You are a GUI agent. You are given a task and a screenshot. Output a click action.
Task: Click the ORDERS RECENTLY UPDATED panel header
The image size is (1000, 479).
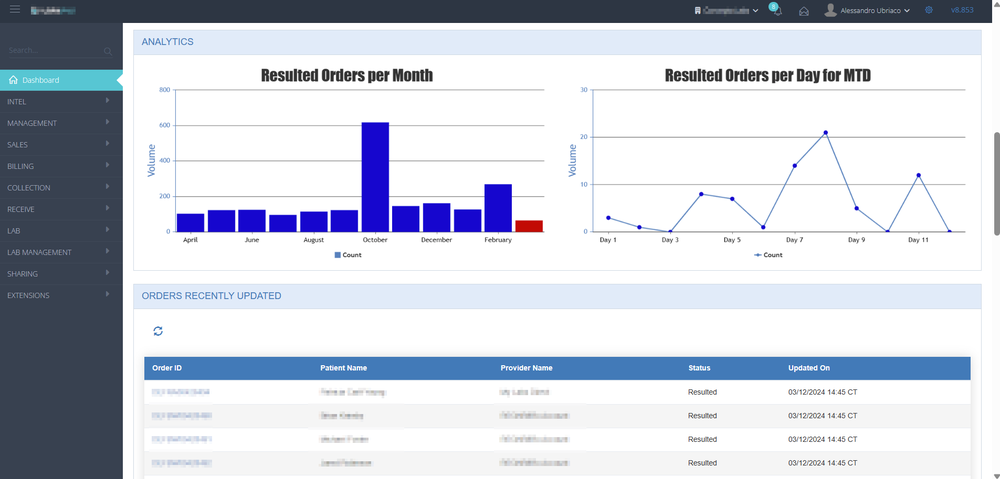point(557,296)
